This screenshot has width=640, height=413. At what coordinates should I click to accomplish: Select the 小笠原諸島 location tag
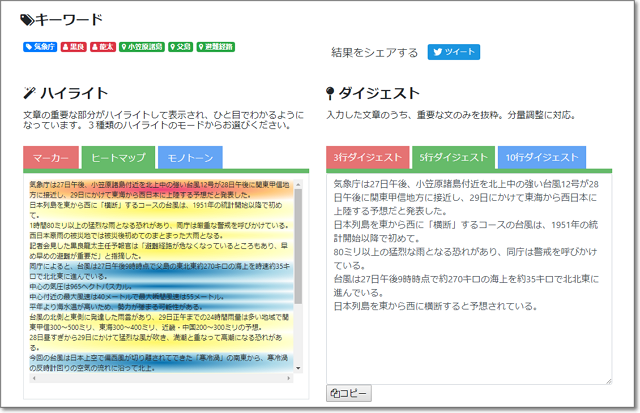[142, 46]
